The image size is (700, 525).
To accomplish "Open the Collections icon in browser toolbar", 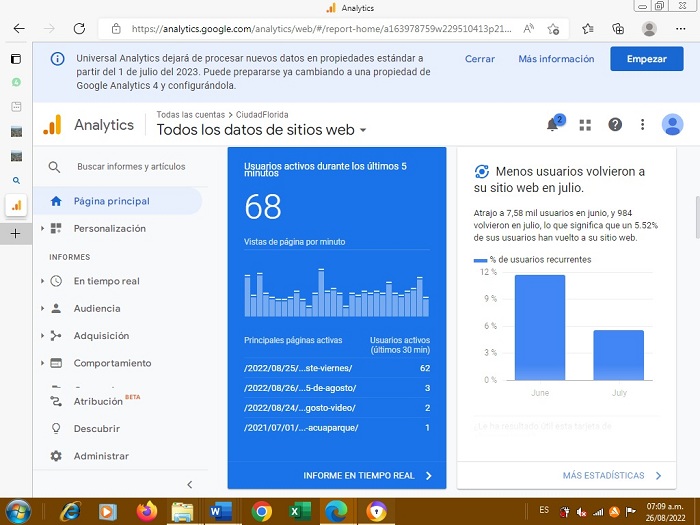I will (618, 29).
